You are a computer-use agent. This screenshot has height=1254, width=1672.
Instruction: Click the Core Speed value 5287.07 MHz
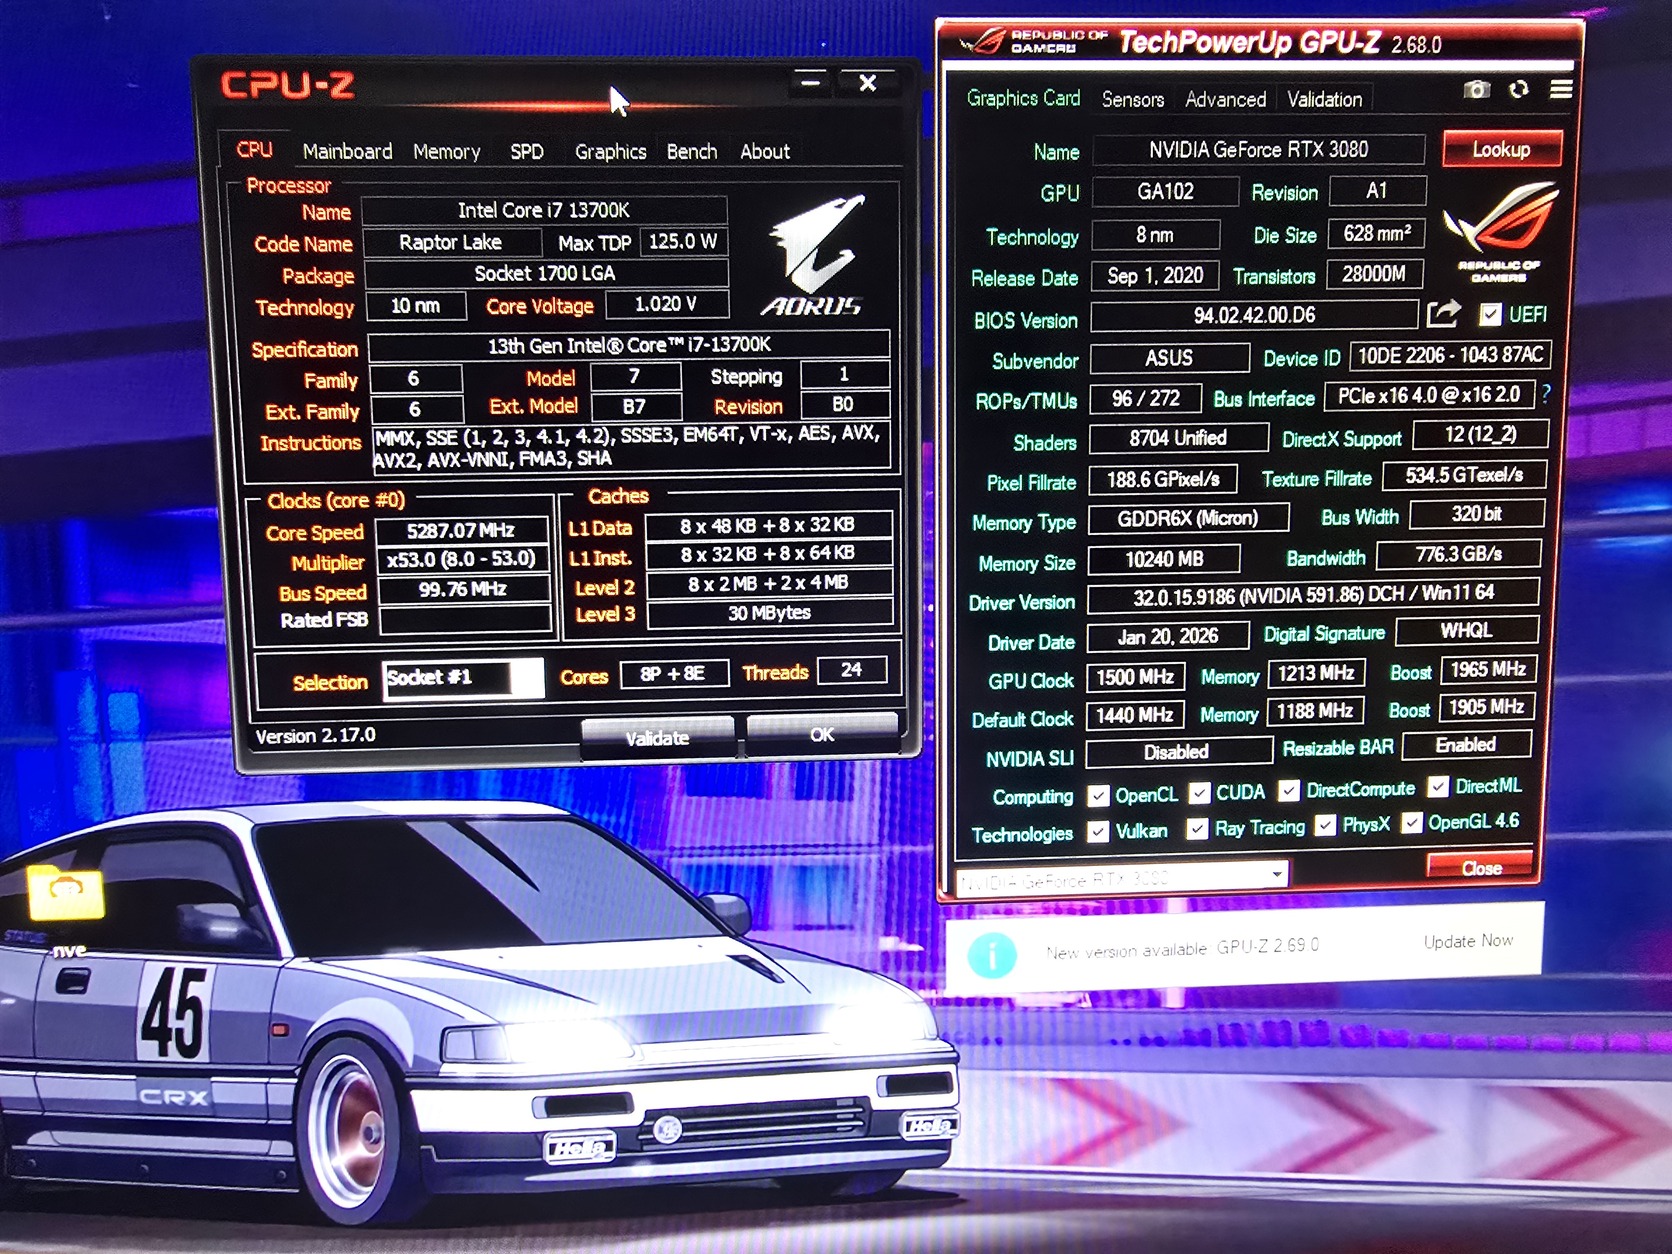(x=461, y=531)
